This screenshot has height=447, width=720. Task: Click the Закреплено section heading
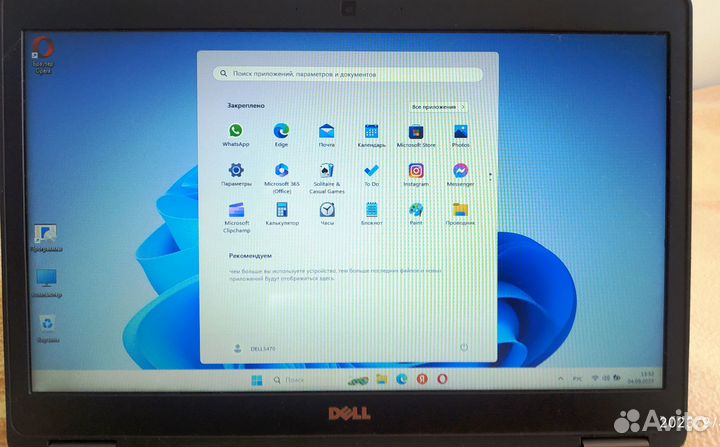[246, 106]
